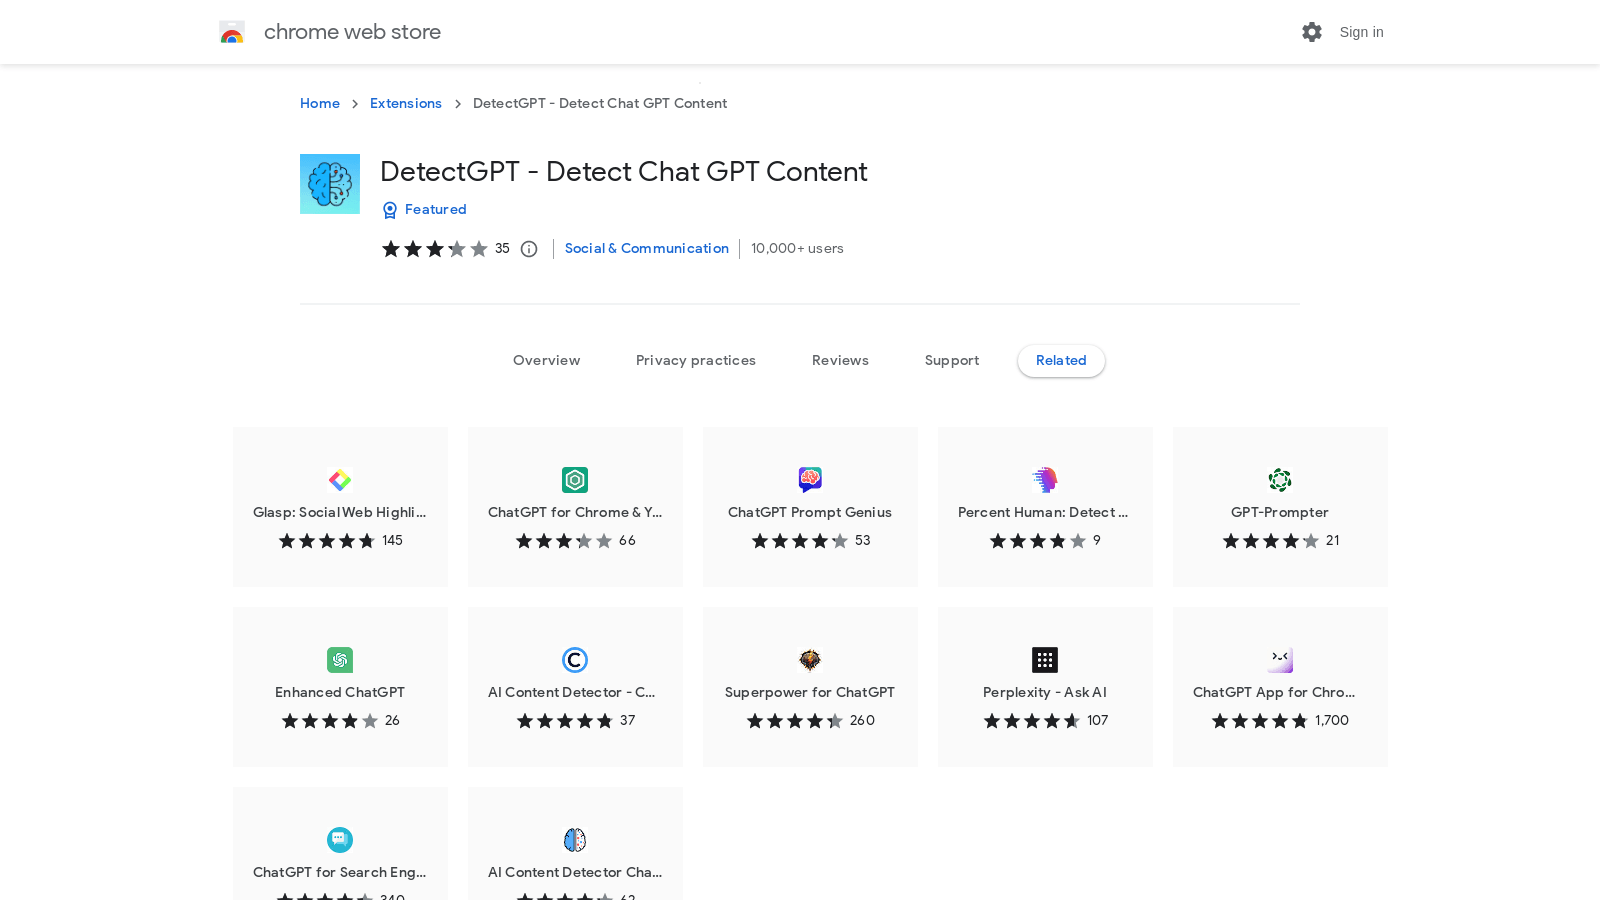Click the ChatGPT for Chrome extension icon

coord(575,480)
